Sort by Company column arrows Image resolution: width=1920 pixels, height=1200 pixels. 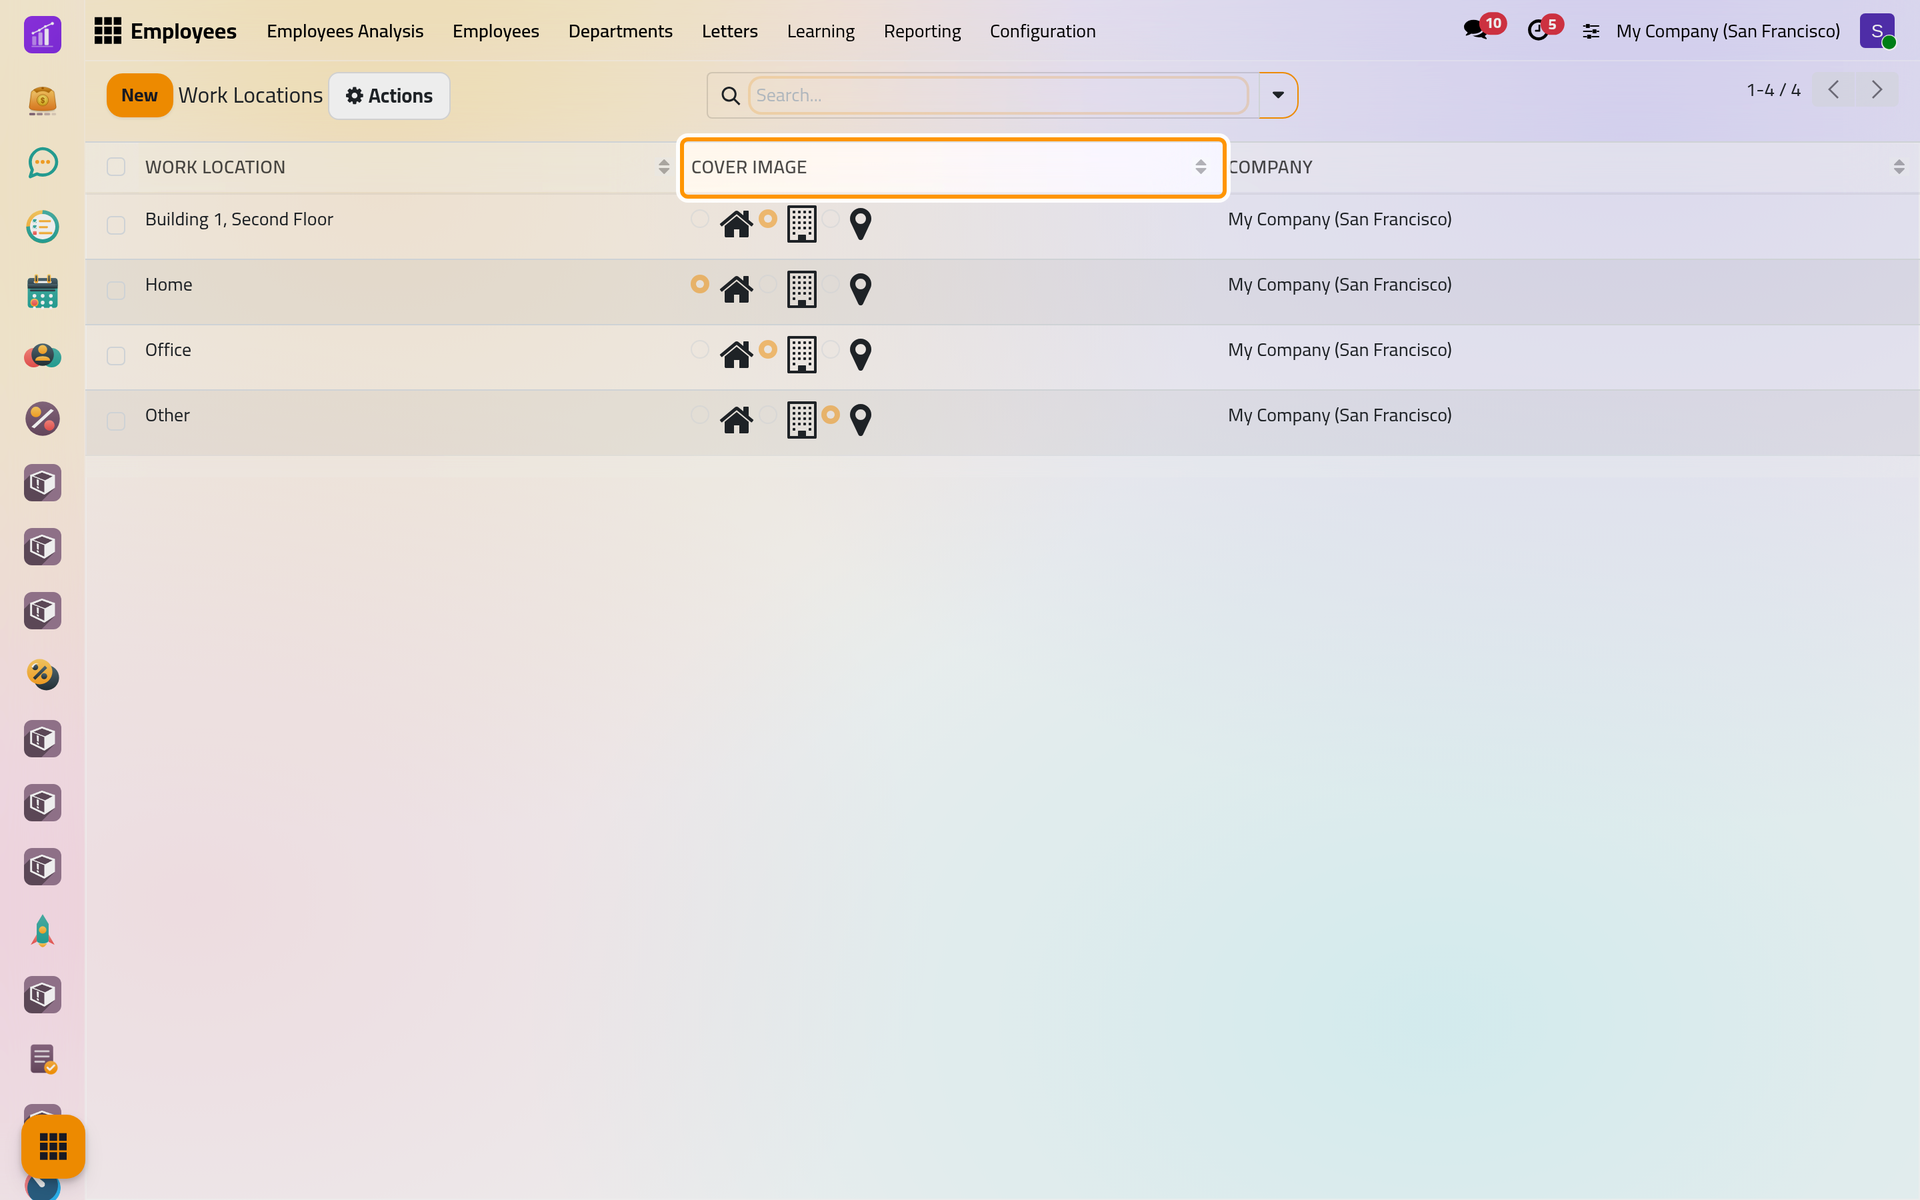[1899, 167]
